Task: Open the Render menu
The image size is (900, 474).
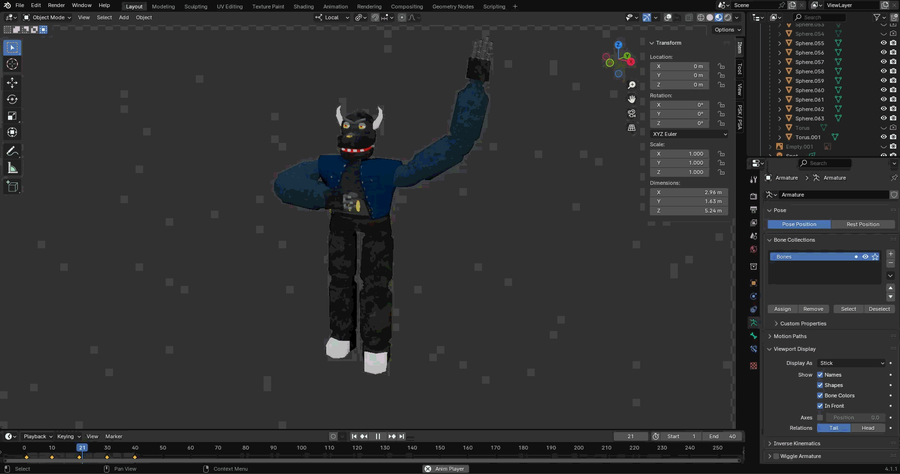Action: (56, 5)
